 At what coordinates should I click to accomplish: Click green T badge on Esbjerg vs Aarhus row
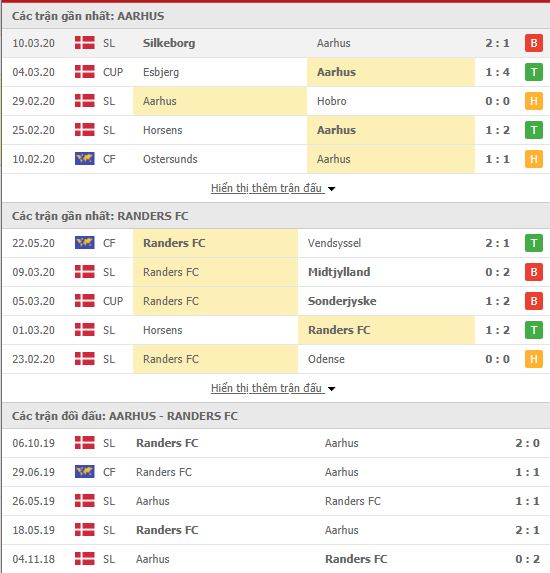click(534, 72)
